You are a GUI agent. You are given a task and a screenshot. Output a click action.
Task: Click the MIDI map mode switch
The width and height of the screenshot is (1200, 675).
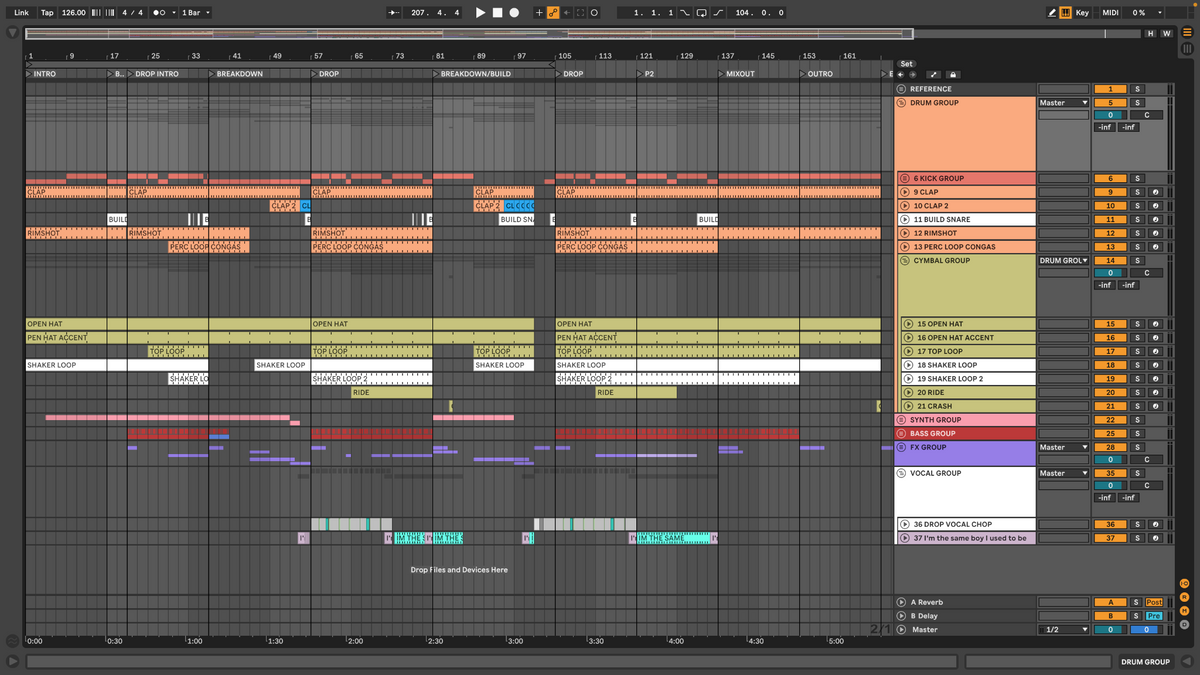(x=1110, y=13)
